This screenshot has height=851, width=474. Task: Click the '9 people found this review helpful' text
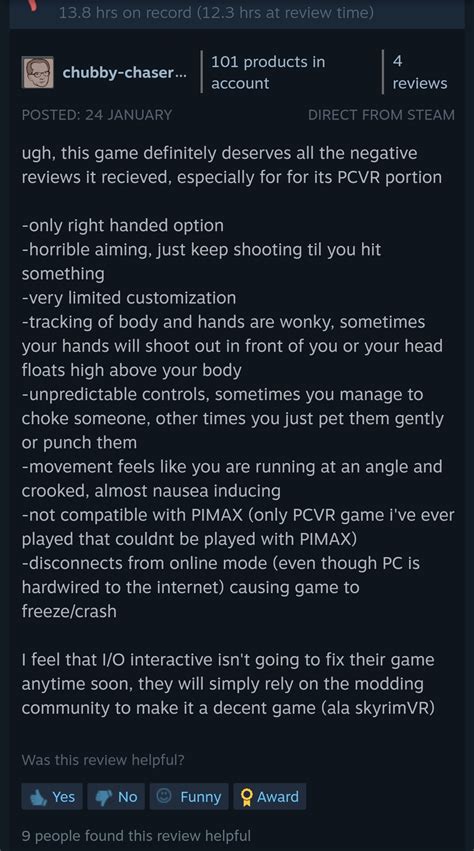tap(136, 835)
